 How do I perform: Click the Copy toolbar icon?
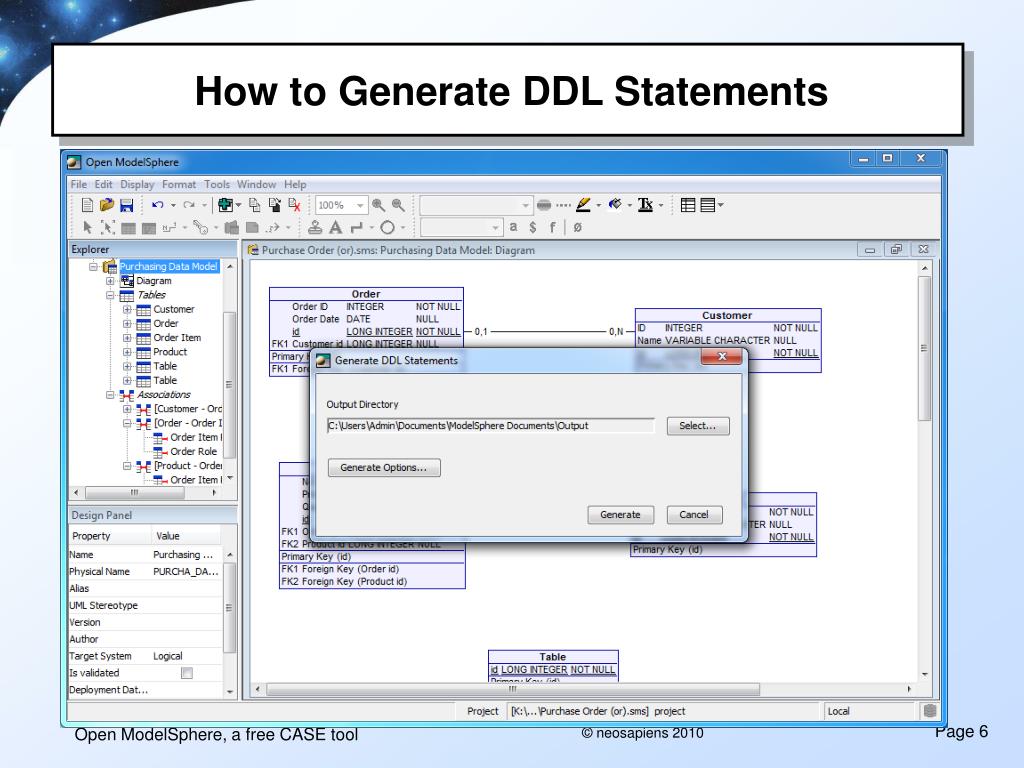point(255,205)
